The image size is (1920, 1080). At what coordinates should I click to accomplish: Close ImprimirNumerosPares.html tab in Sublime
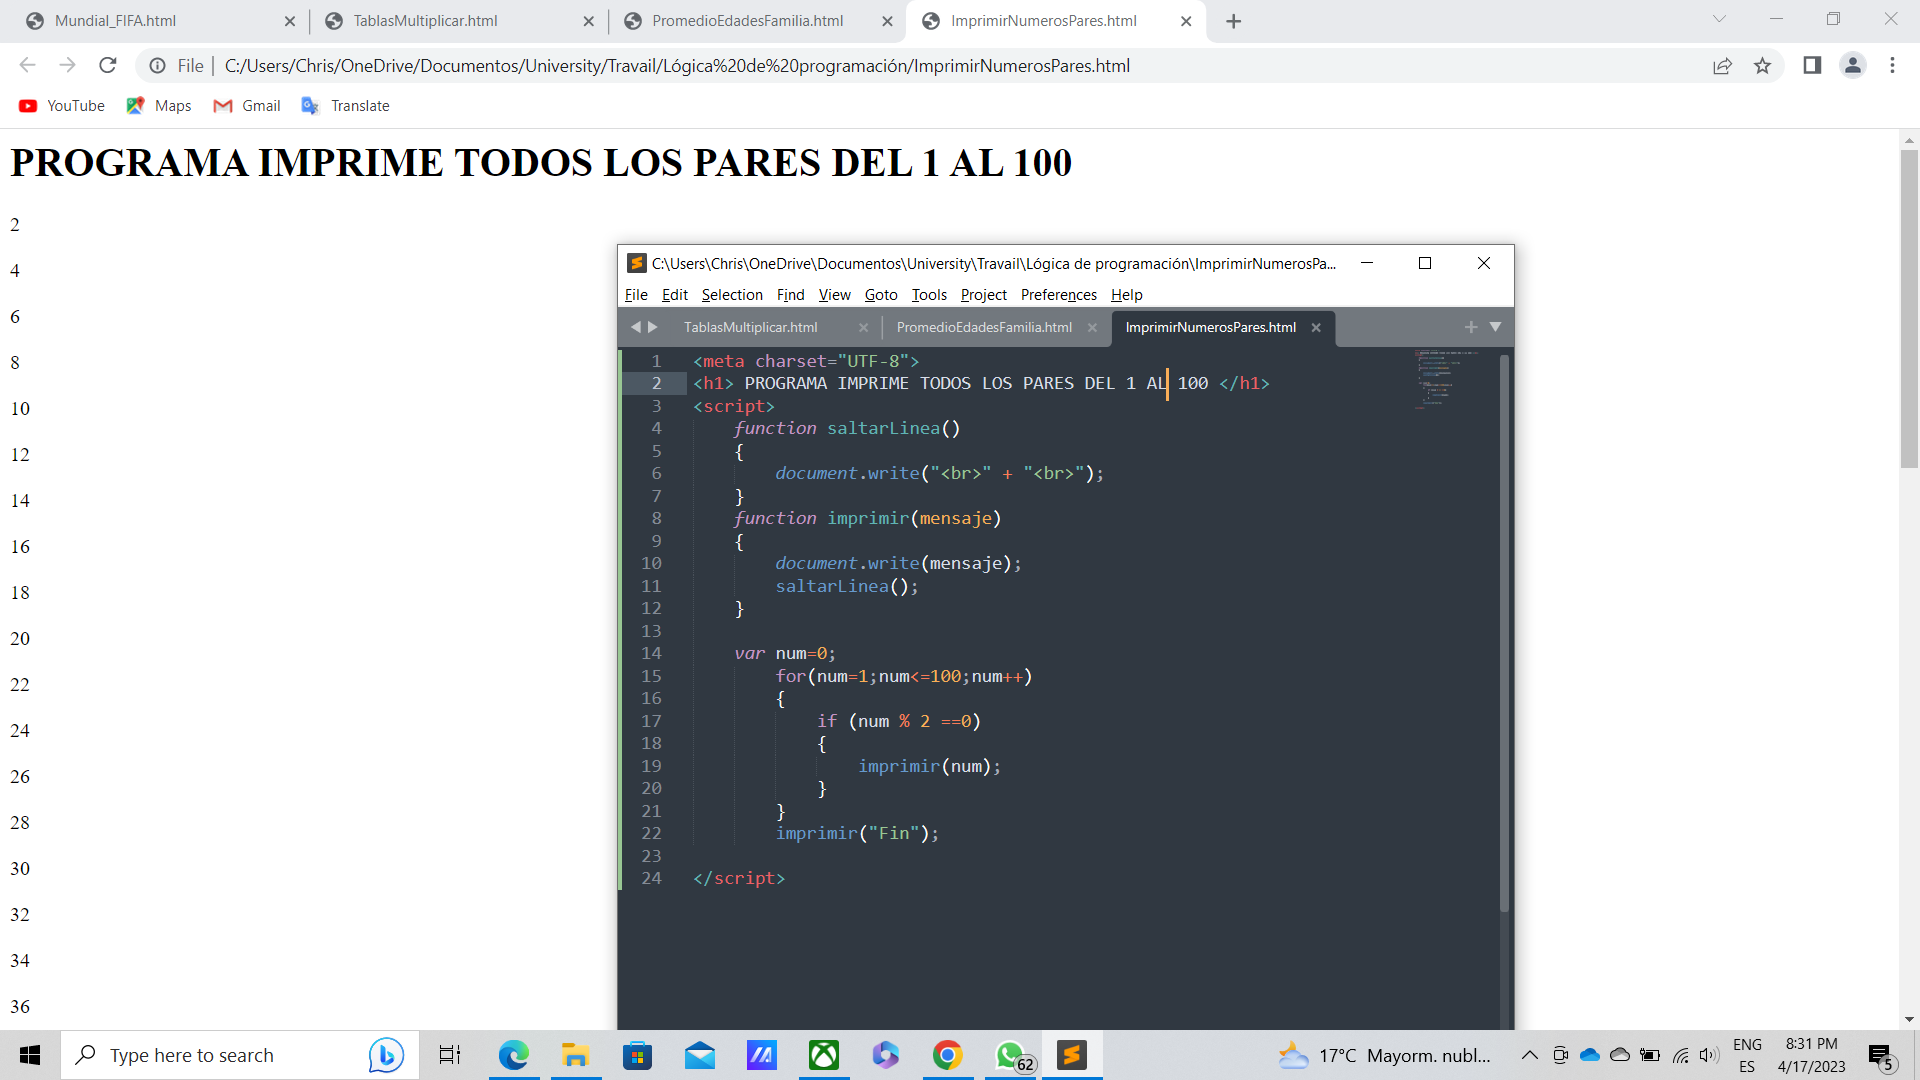point(1316,328)
